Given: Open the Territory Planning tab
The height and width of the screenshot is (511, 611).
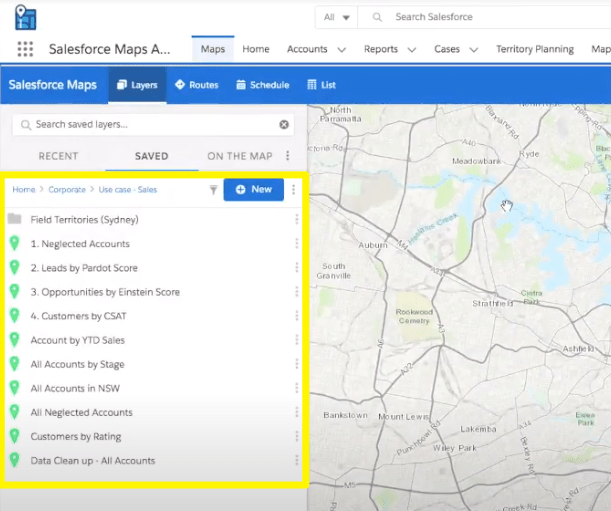Looking at the screenshot, I should (x=535, y=49).
